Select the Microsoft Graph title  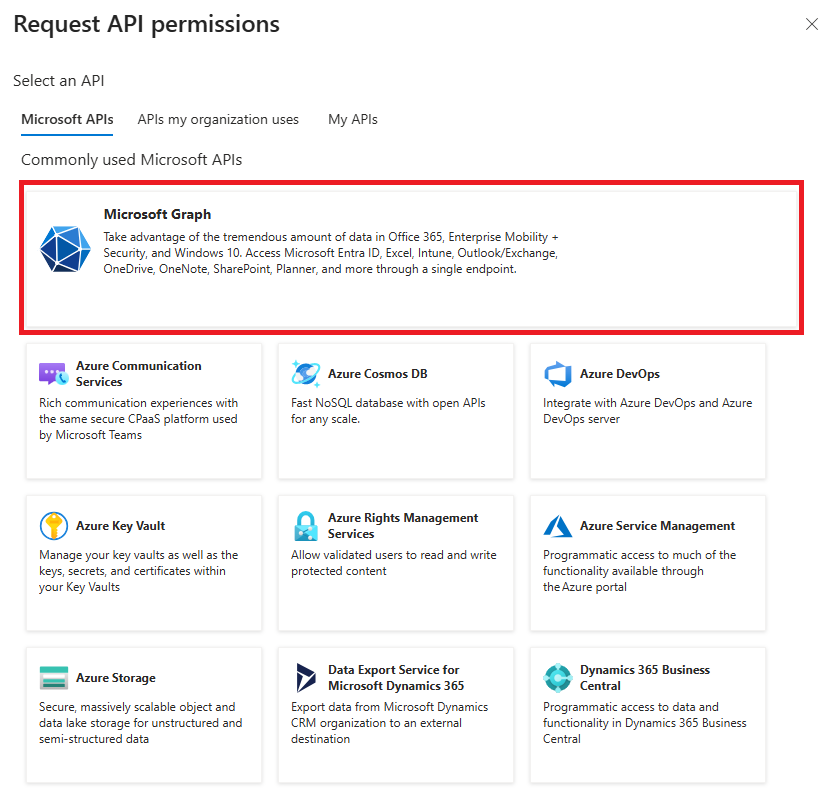tap(157, 214)
